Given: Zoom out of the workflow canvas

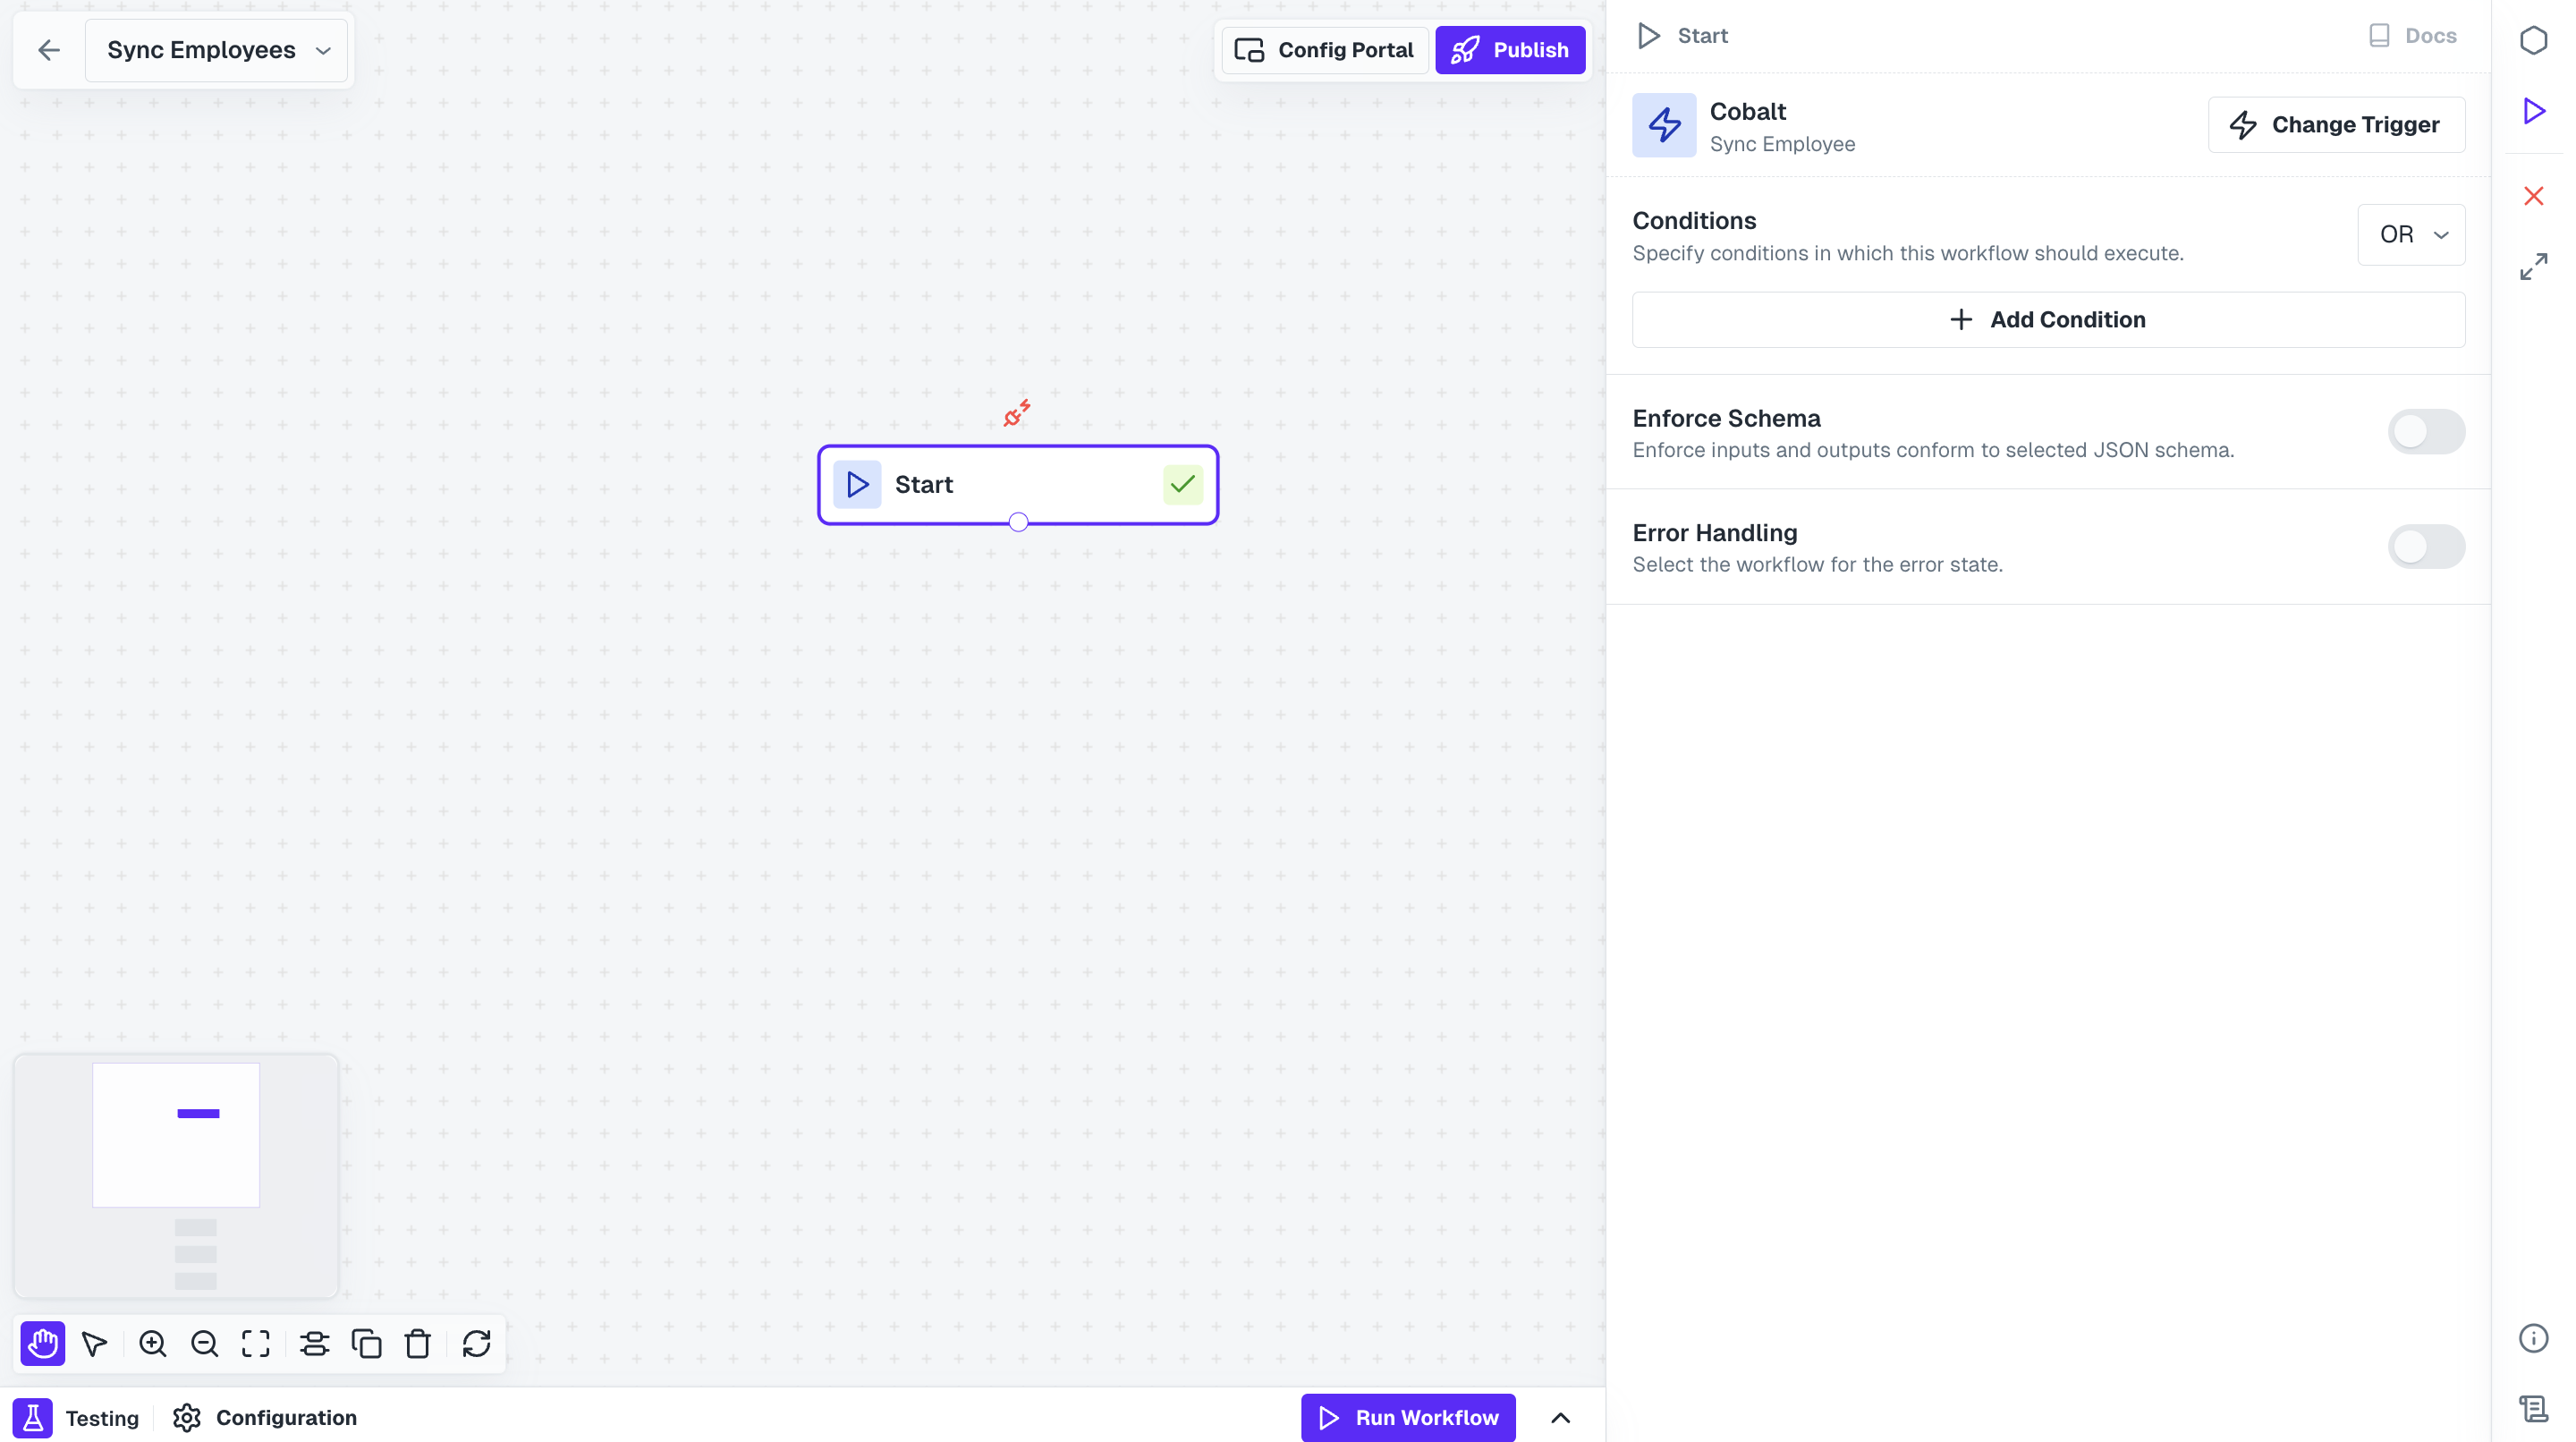Looking at the screenshot, I should pyautogui.click(x=204, y=1344).
